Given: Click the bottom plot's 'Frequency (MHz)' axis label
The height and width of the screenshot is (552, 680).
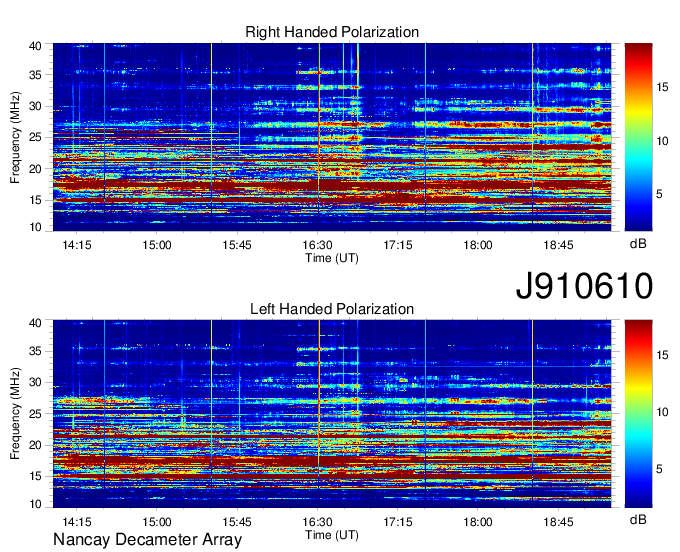Looking at the screenshot, I should pos(15,414).
